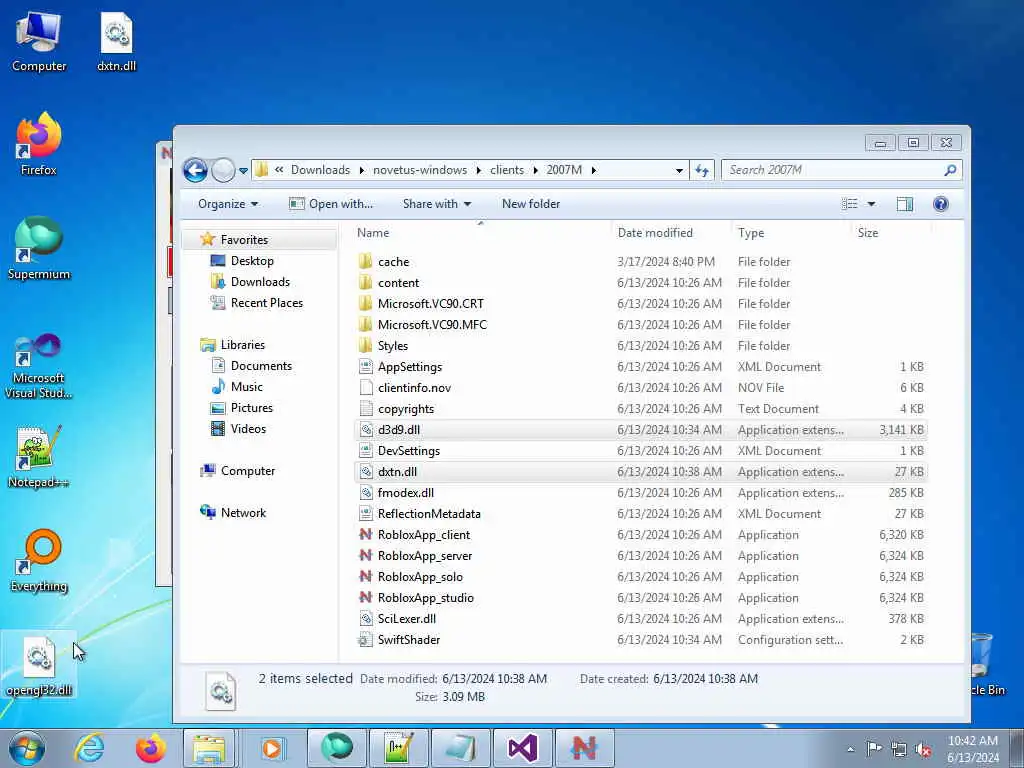Switch to Notepad++ taskbar button
The width and height of the screenshot is (1024, 768).
pyautogui.click(x=398, y=748)
